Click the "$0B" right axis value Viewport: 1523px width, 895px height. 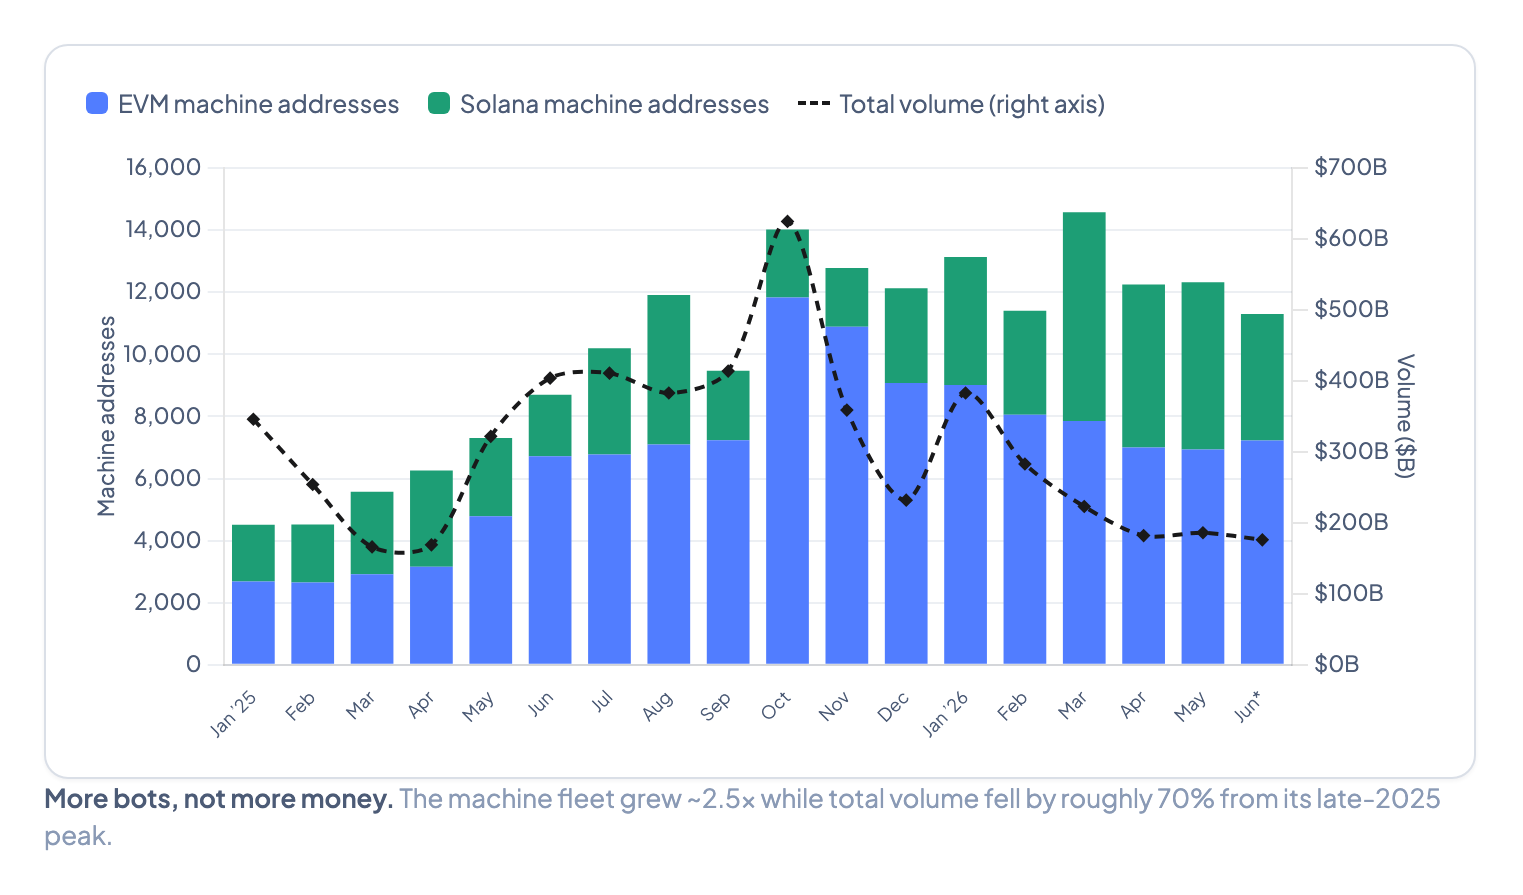click(1337, 664)
